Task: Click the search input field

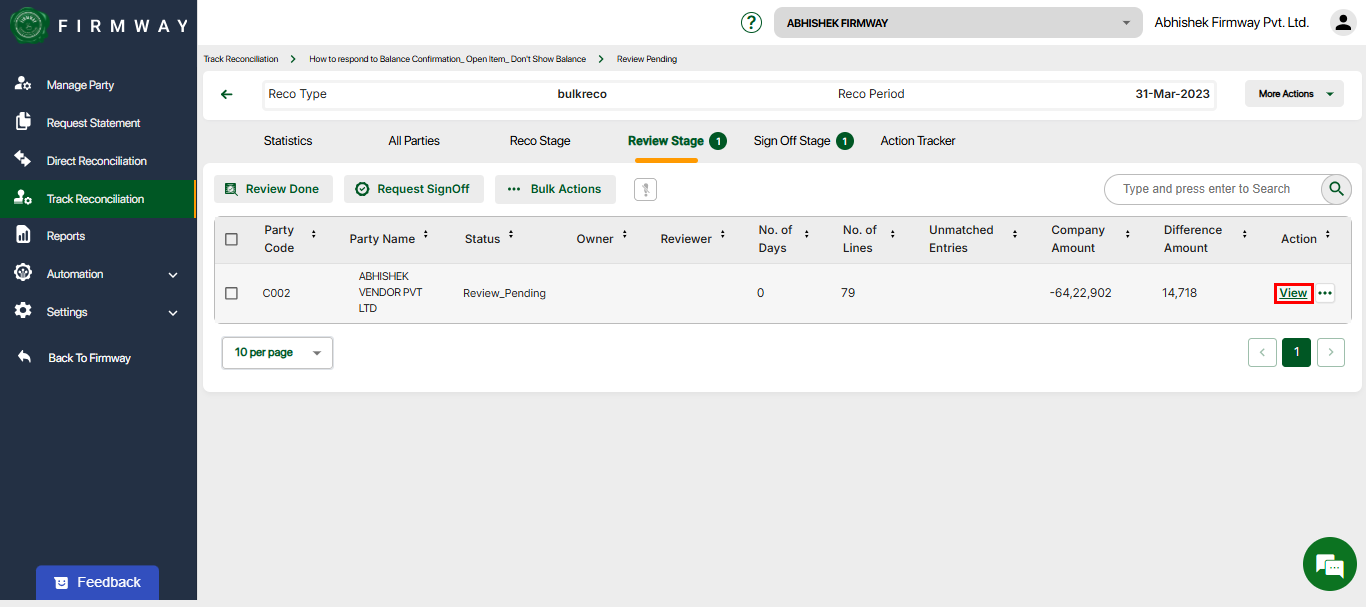Action: (x=1210, y=189)
